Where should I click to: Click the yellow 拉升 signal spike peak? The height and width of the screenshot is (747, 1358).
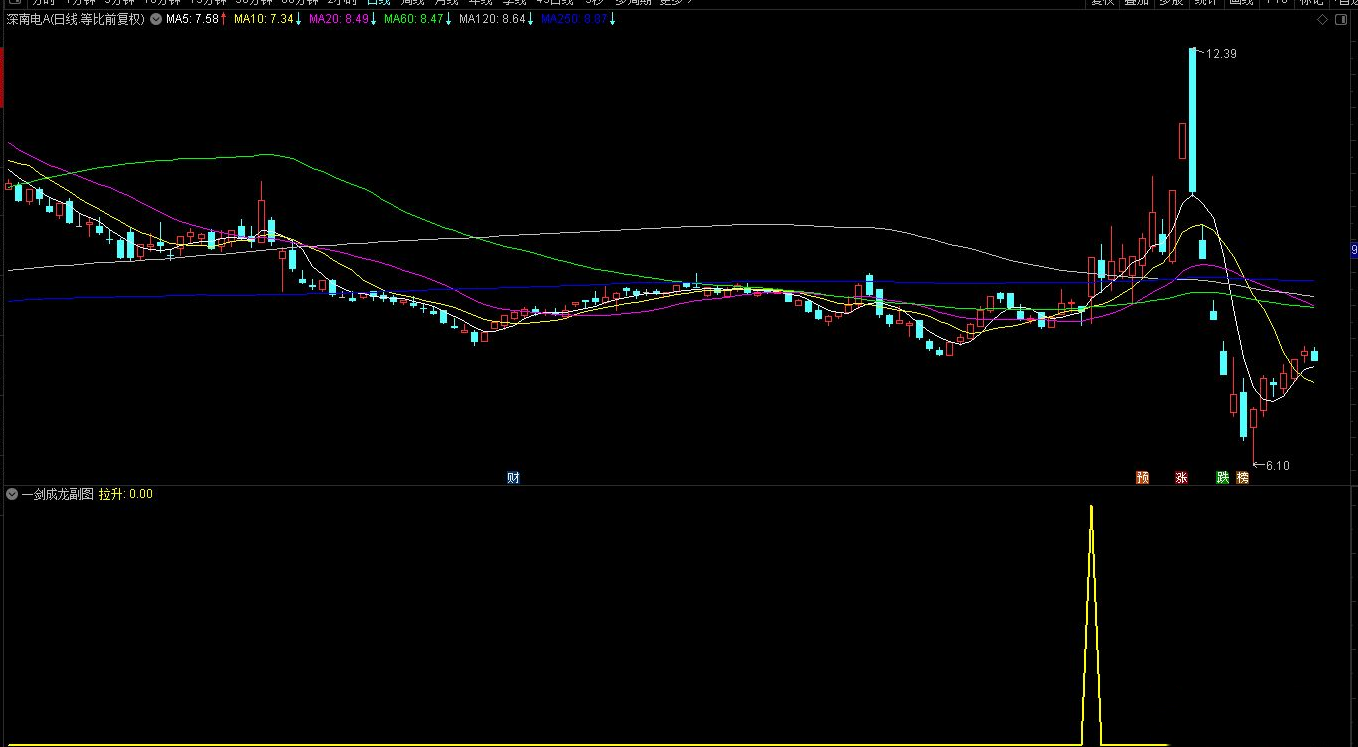(x=1091, y=508)
